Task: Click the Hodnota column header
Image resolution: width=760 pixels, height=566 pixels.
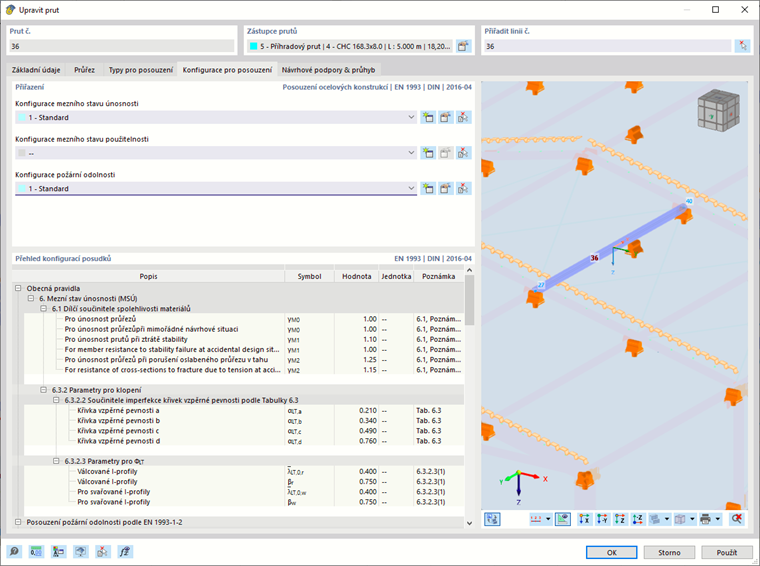Action: tap(357, 276)
